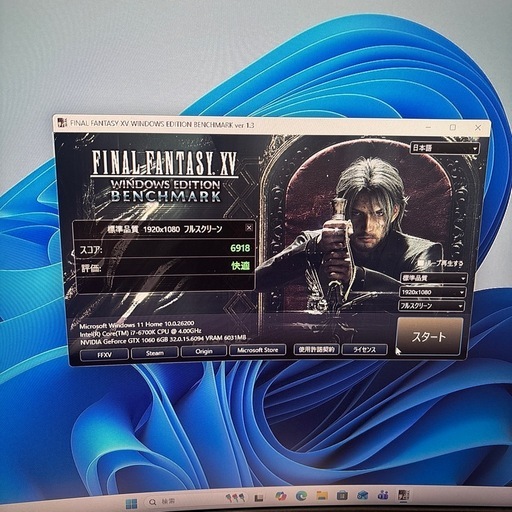Dismiss the score result panel with X
The height and width of the screenshot is (512, 512).
pos(249,228)
